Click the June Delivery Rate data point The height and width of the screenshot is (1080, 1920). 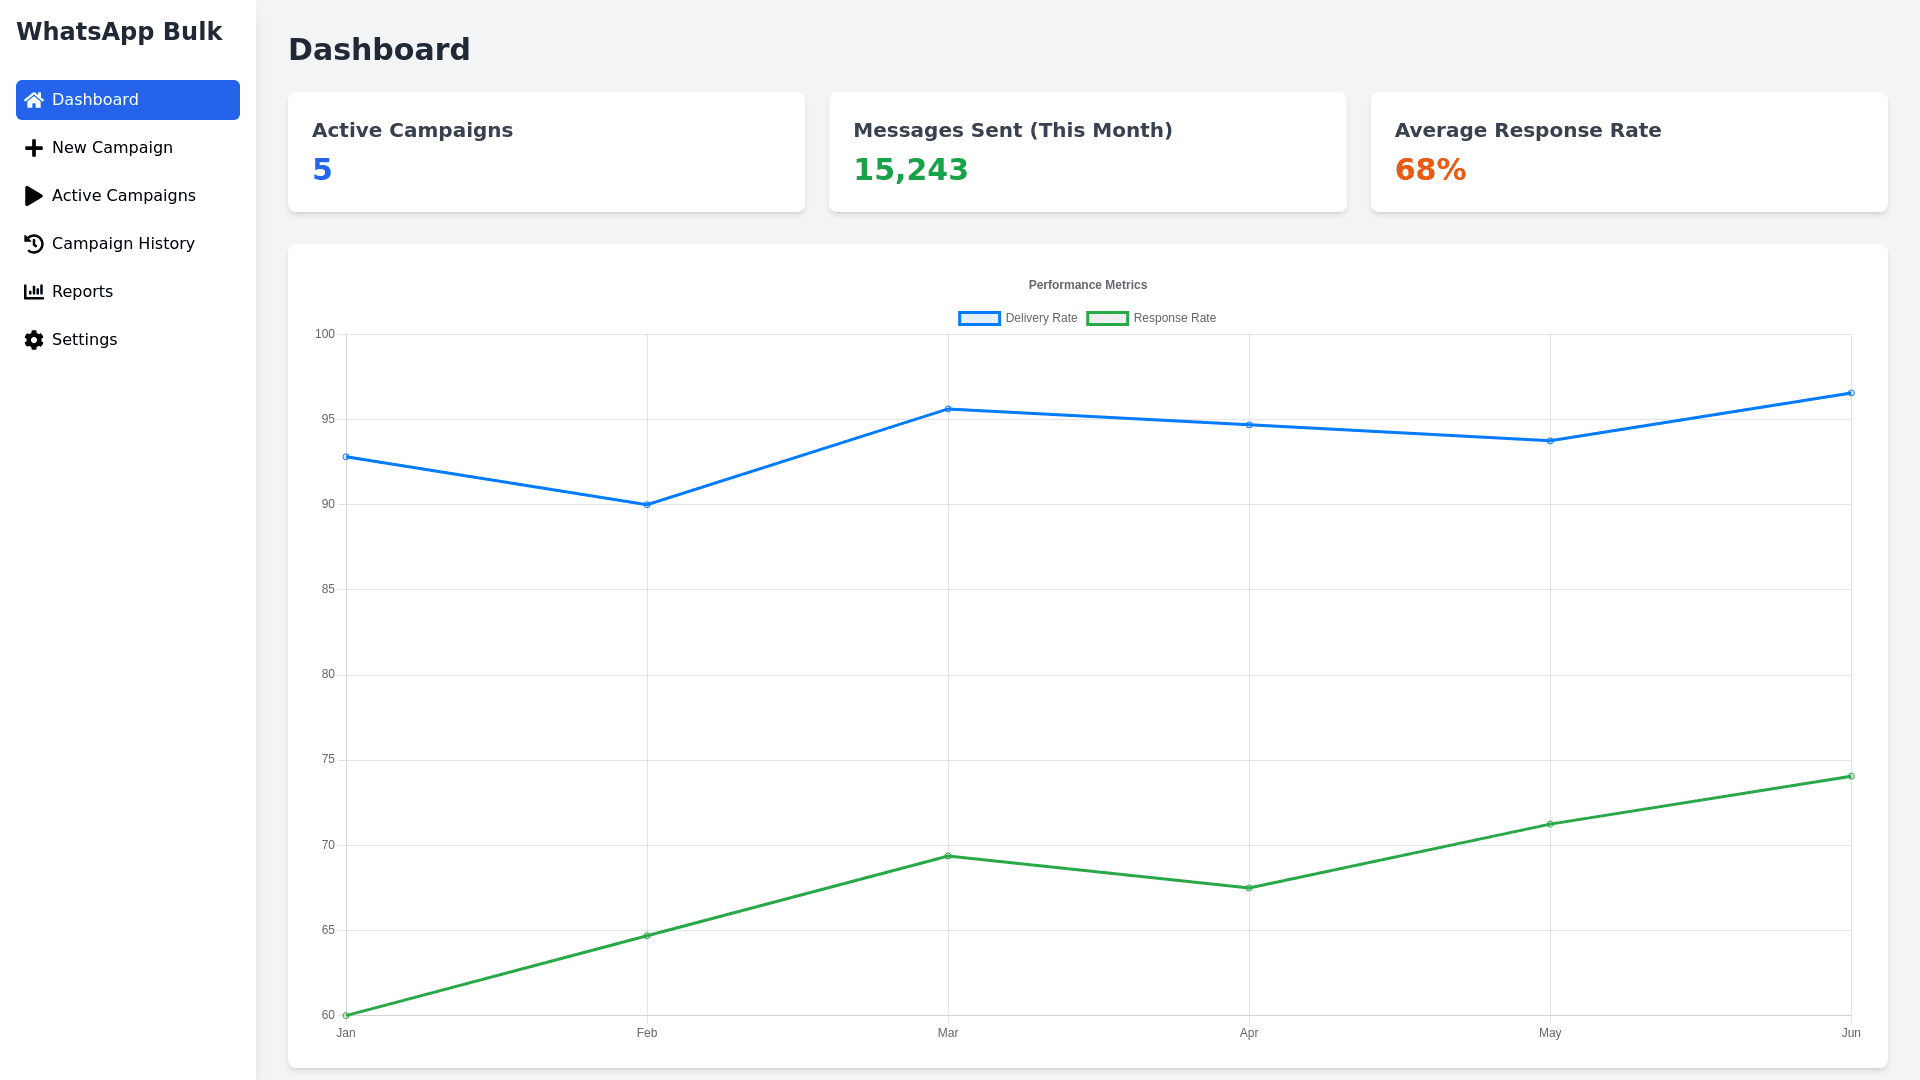click(x=1851, y=393)
